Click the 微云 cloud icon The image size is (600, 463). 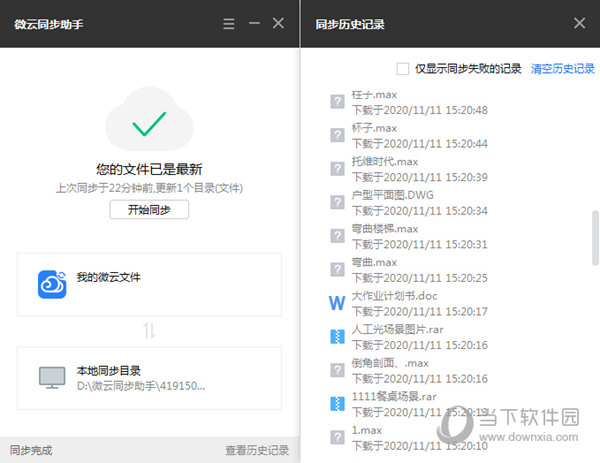(52, 284)
